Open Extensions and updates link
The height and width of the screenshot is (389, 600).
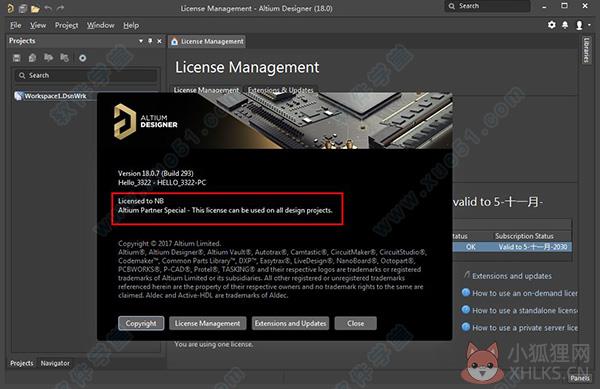click(x=512, y=276)
